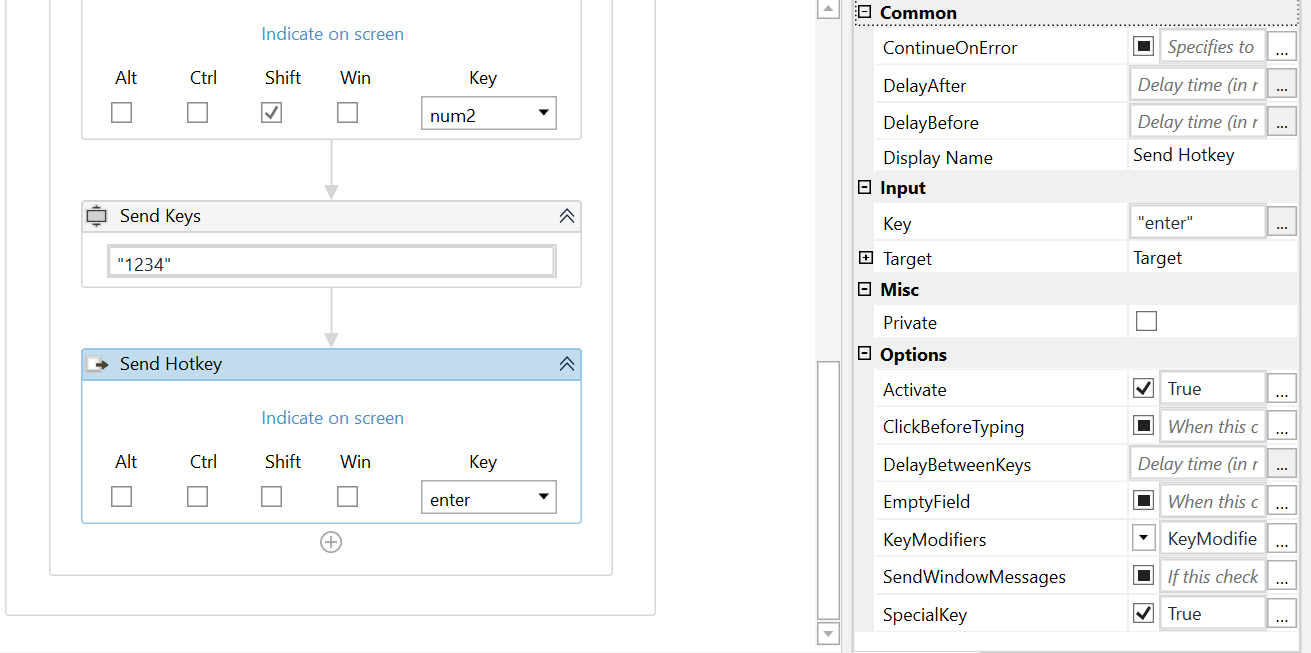Image resolution: width=1311 pixels, height=653 pixels.
Task: Add a new activity with the plus button
Action: point(331,542)
